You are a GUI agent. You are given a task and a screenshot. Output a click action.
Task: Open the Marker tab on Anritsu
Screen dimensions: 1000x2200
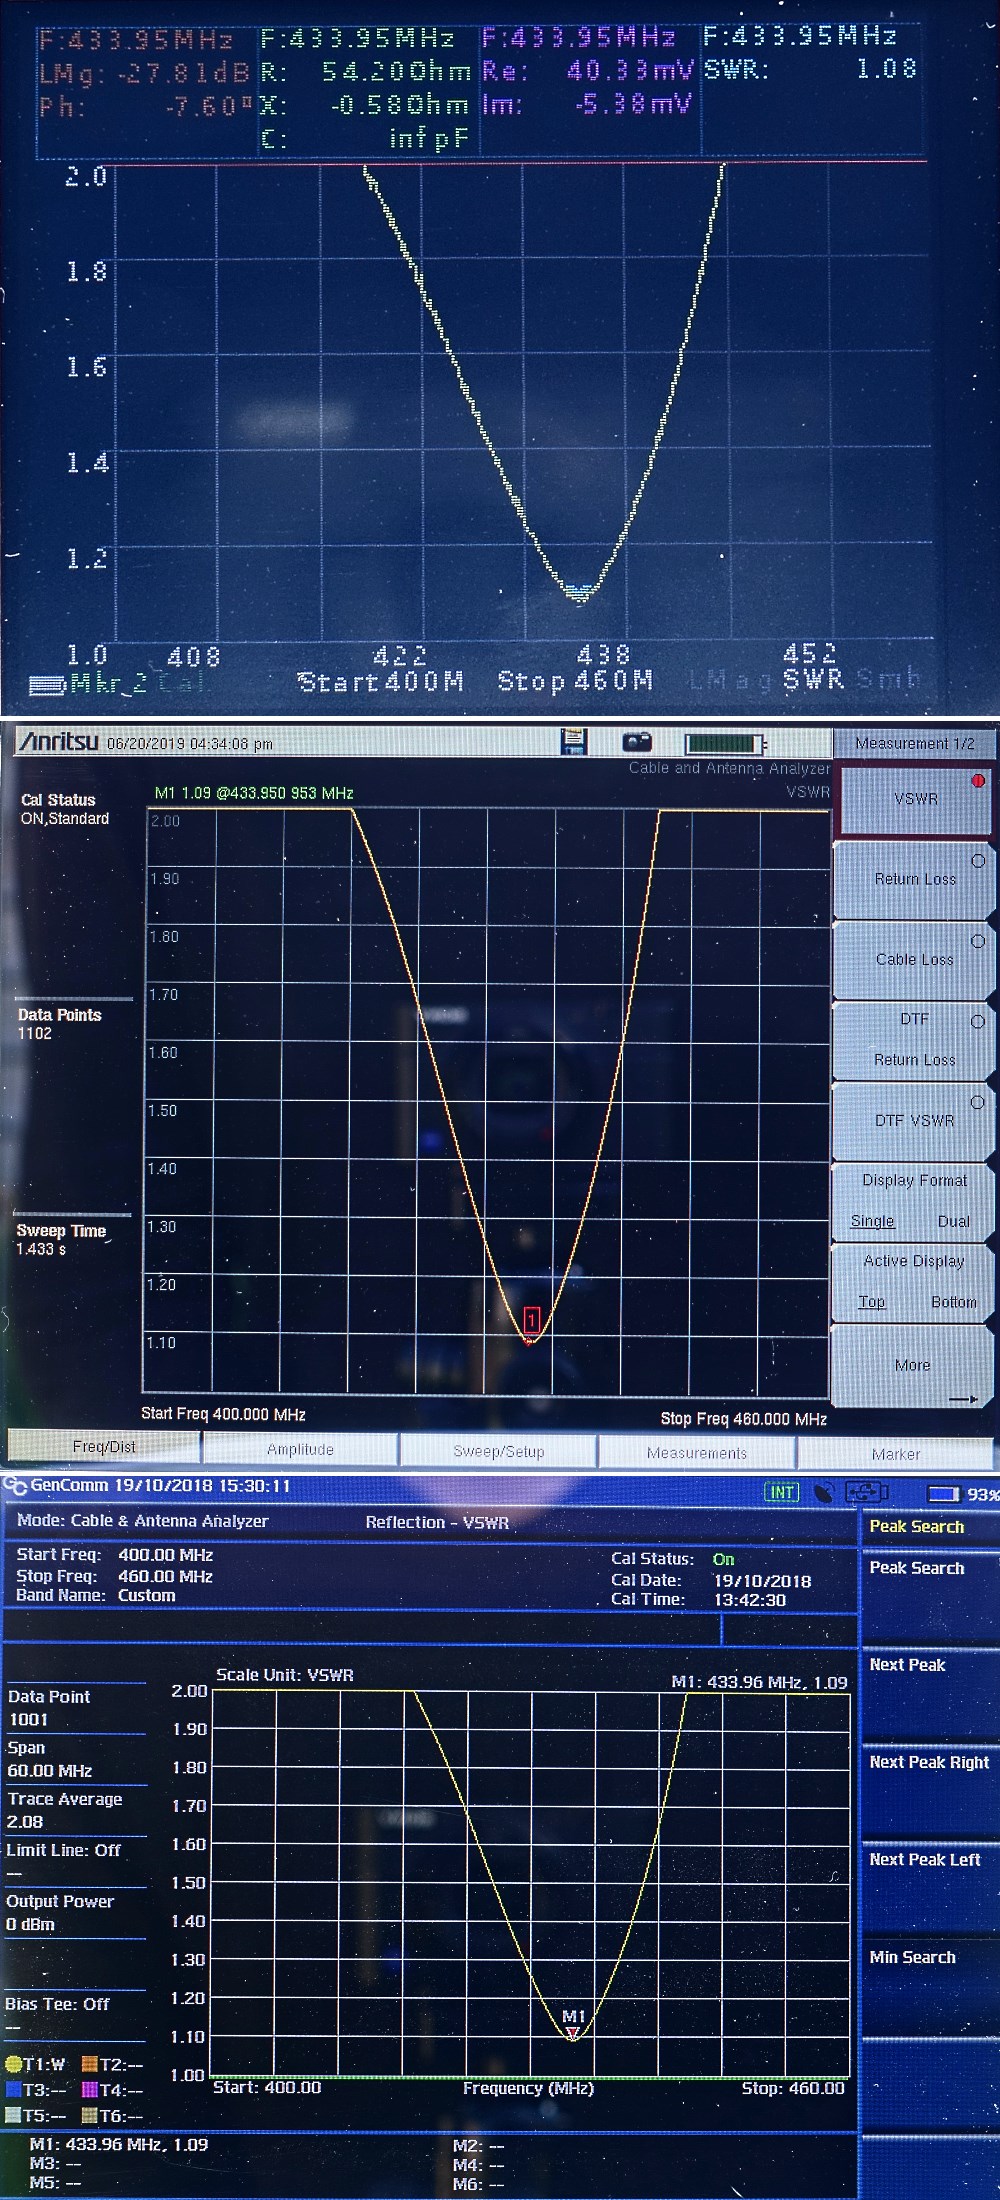point(896,1454)
